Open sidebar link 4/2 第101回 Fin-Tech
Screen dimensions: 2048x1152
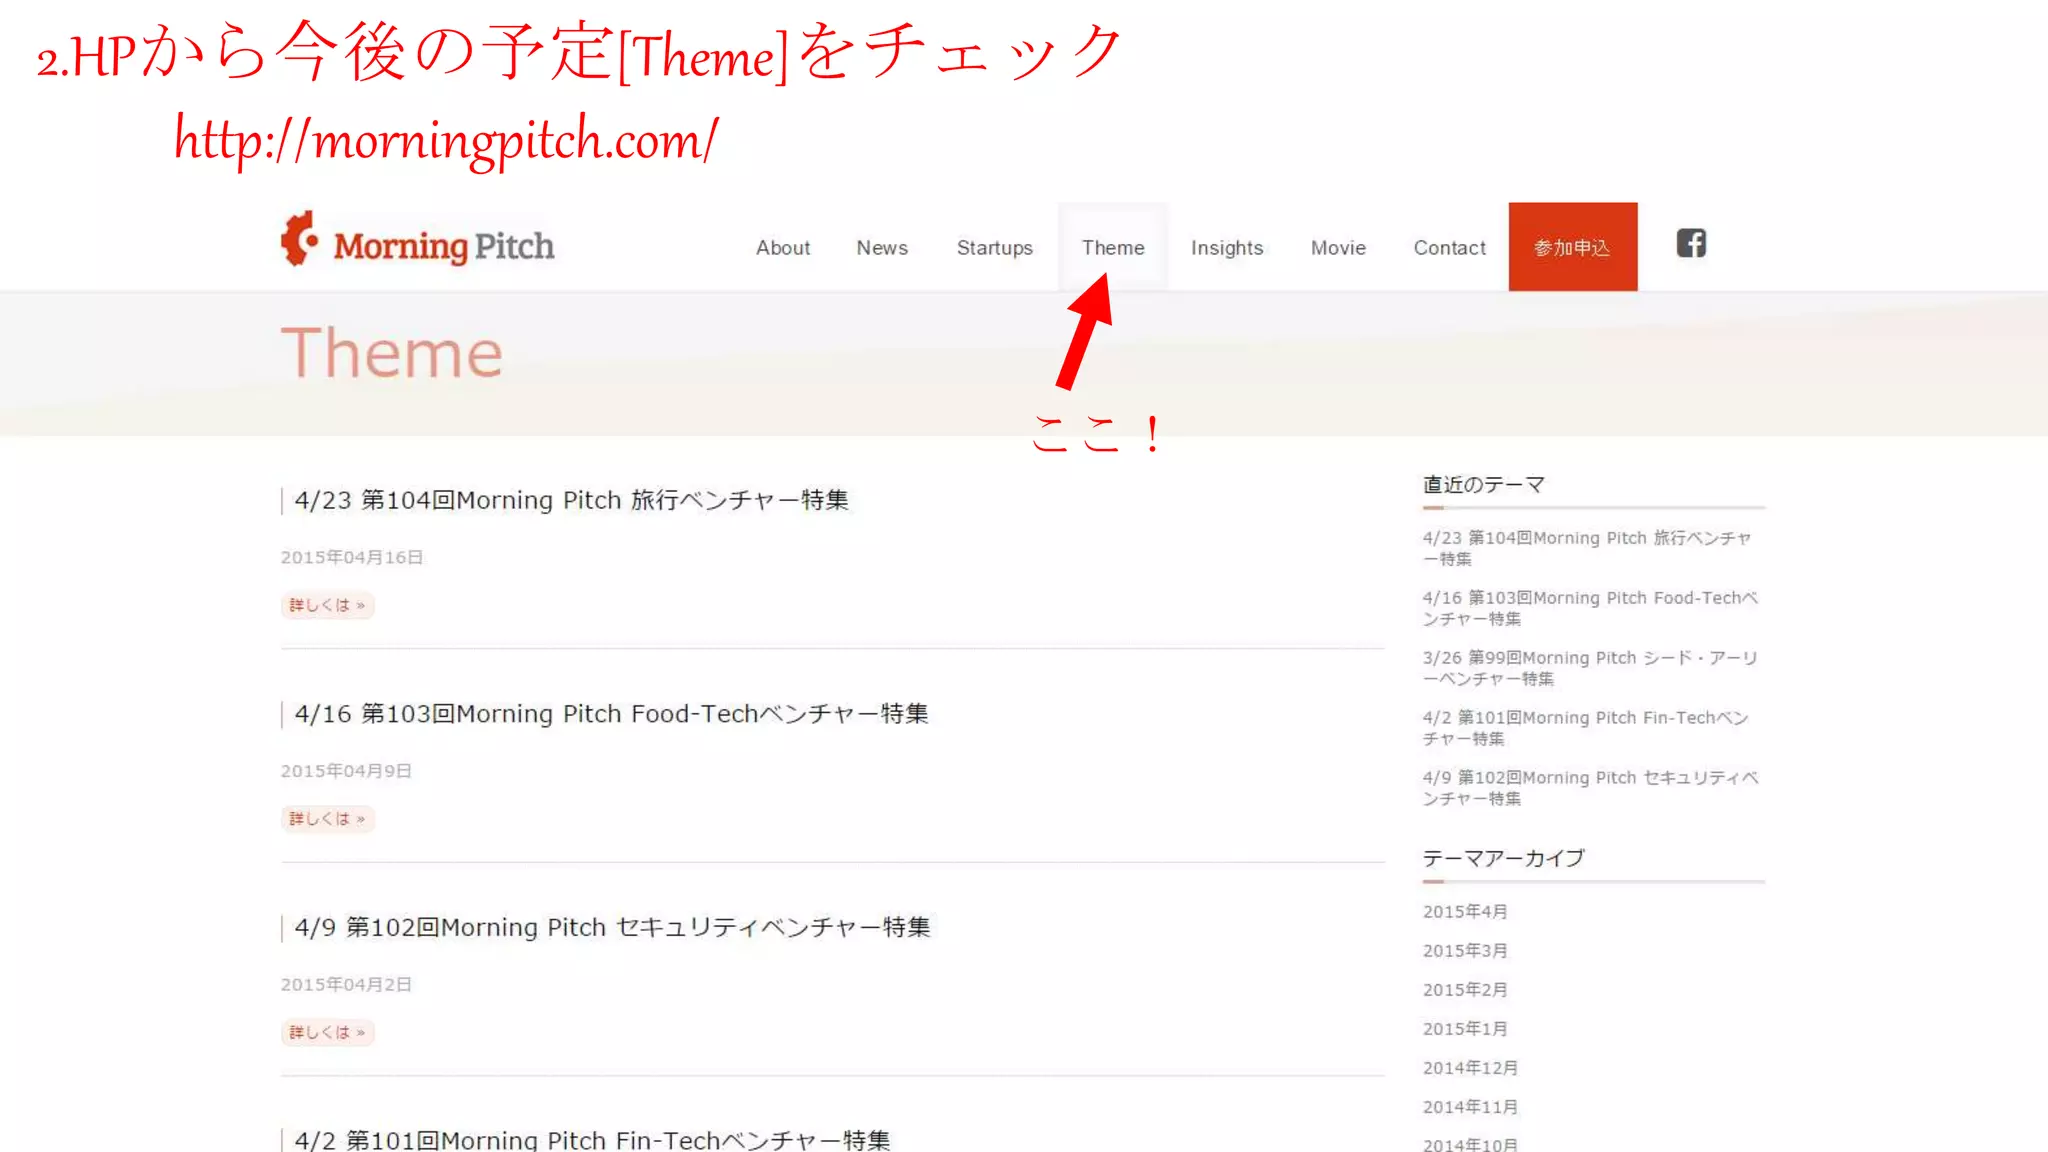(x=1586, y=728)
